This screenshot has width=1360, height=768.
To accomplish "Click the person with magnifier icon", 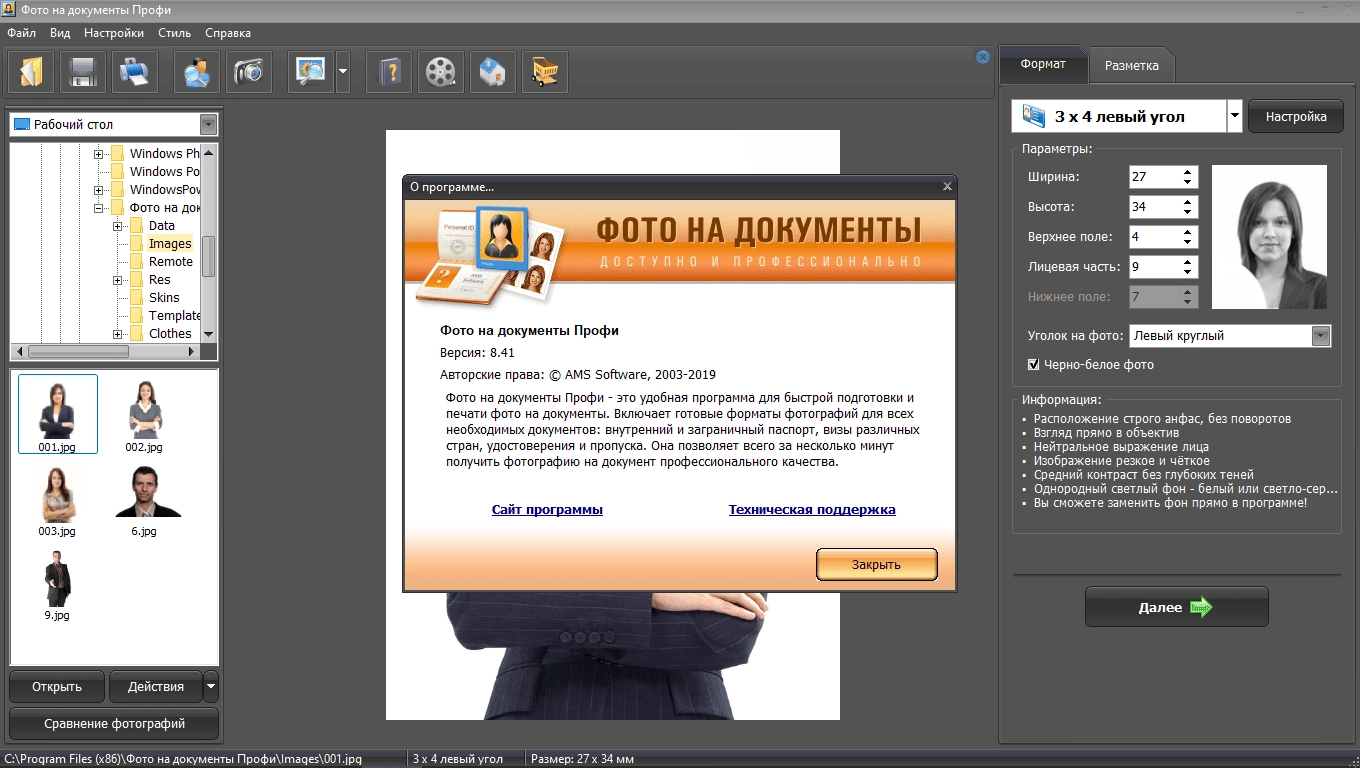I will click(x=197, y=71).
